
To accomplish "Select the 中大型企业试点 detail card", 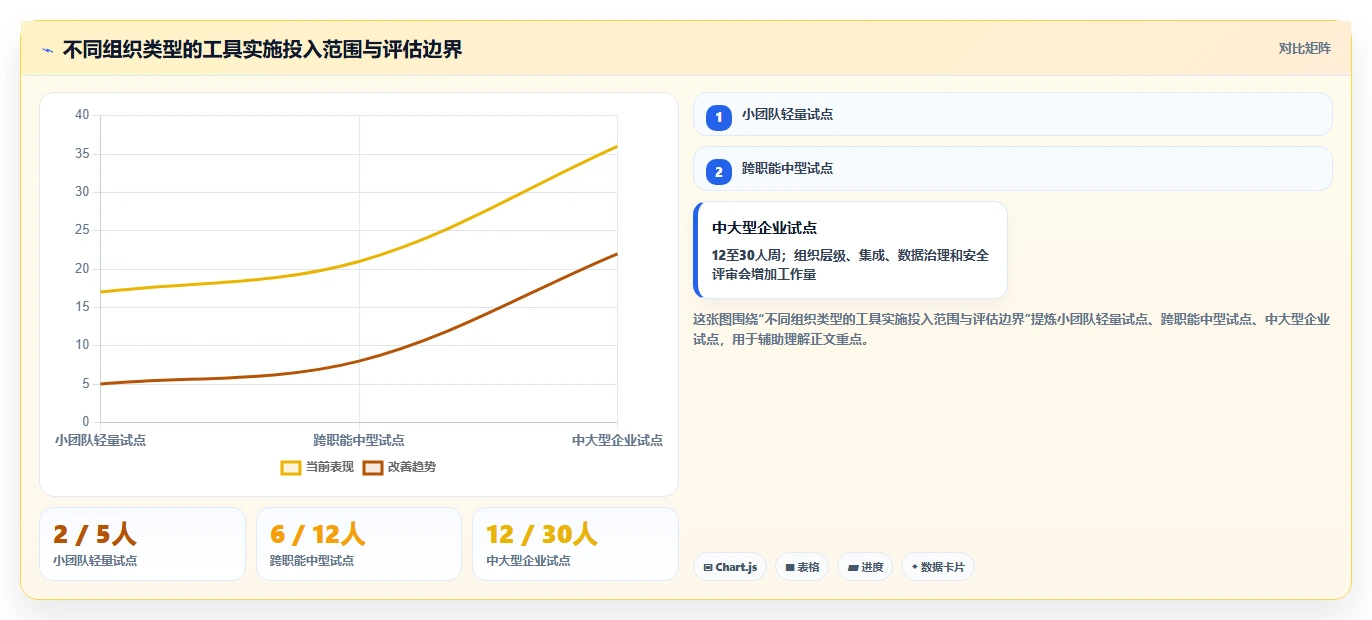I will click(850, 250).
